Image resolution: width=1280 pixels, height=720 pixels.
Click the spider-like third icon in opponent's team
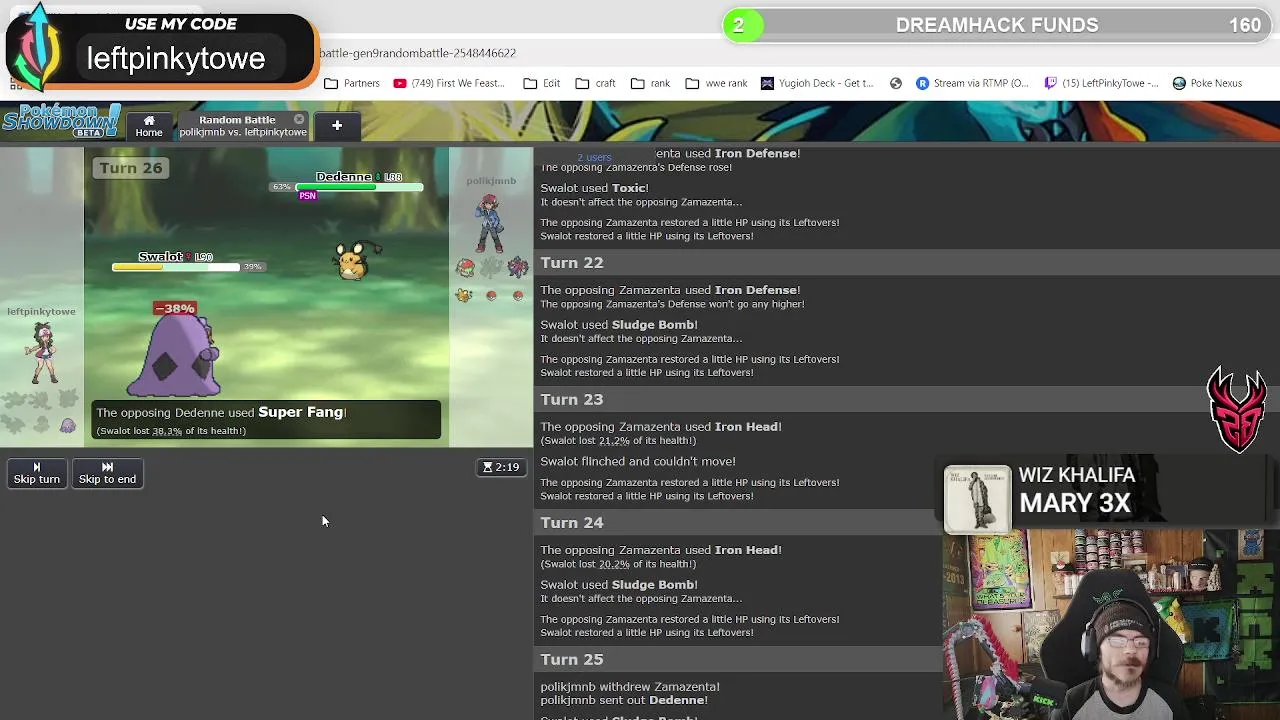517,267
